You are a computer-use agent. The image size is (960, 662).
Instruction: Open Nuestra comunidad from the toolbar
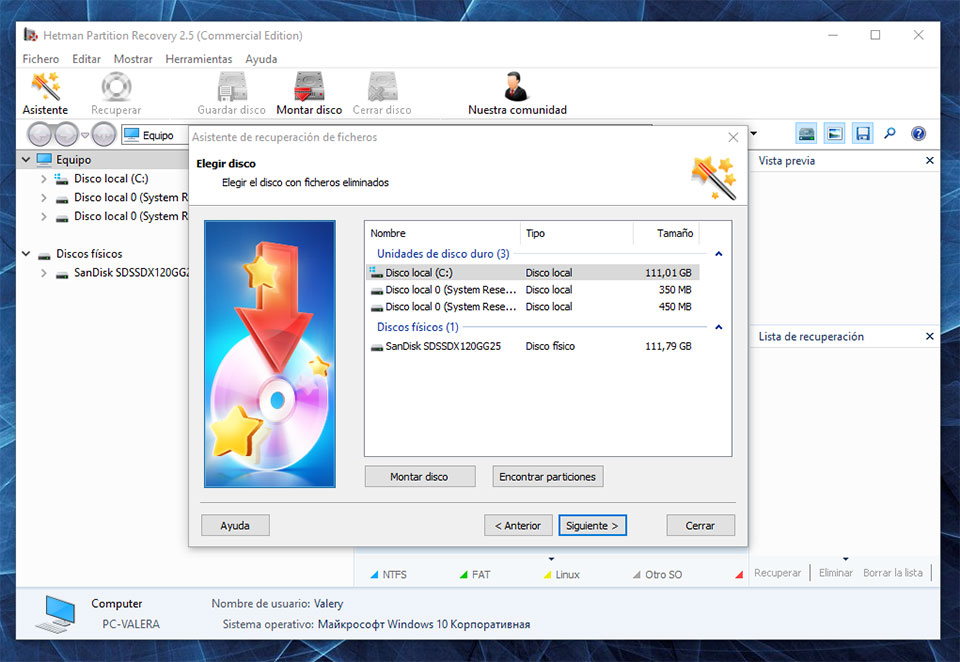point(517,94)
